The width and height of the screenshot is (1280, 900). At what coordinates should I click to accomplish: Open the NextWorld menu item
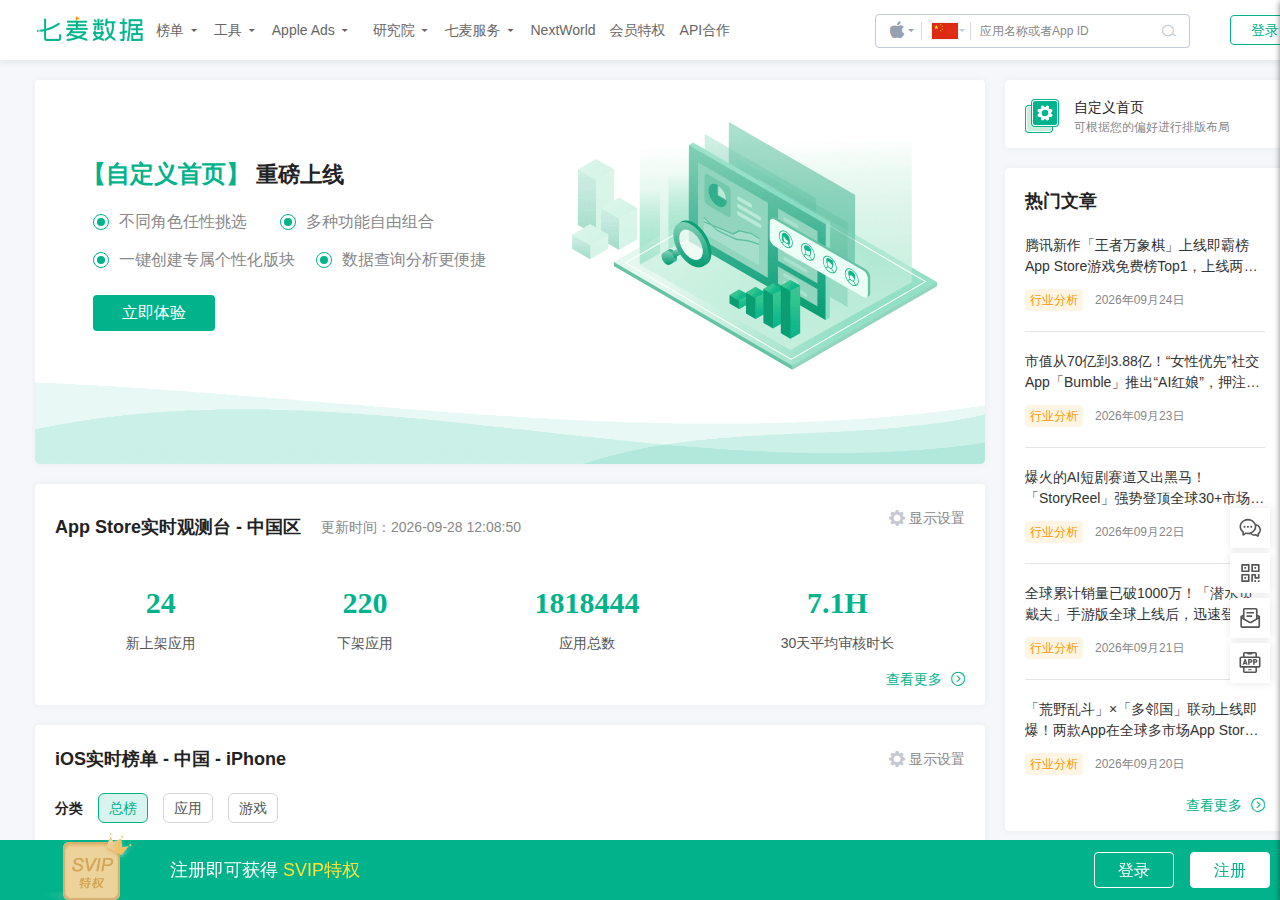click(563, 30)
